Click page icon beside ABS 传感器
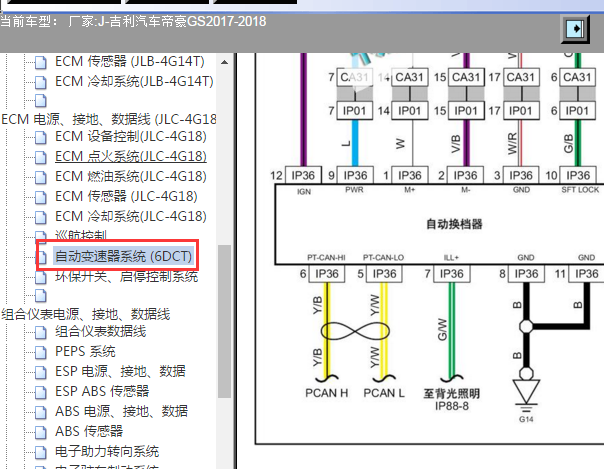This screenshot has width=604, height=469. tap(40, 432)
